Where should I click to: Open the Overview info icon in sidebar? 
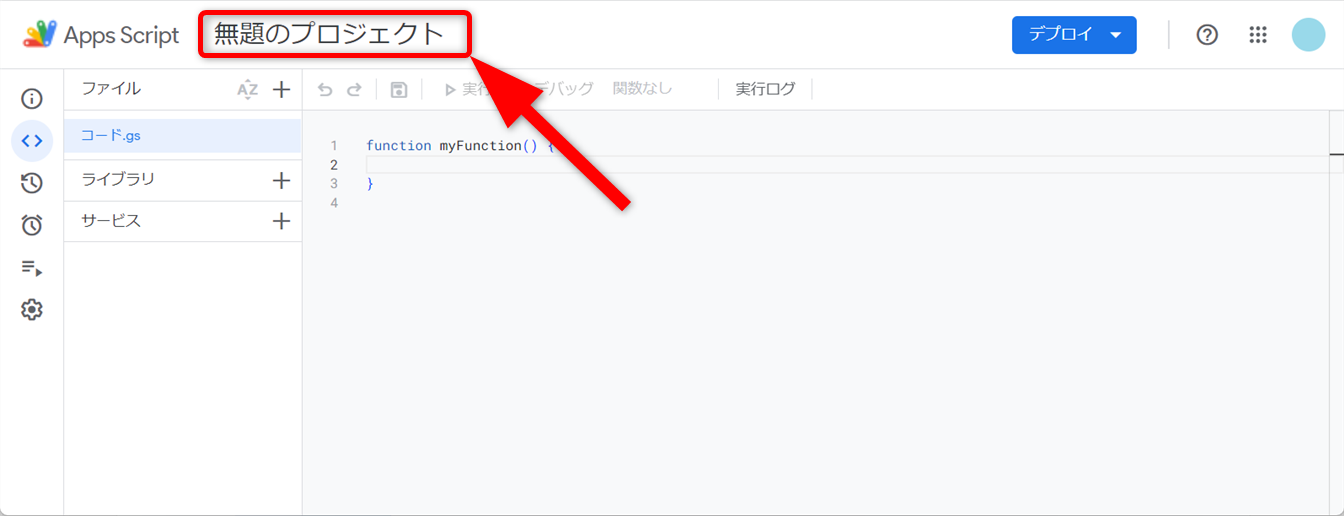32,98
